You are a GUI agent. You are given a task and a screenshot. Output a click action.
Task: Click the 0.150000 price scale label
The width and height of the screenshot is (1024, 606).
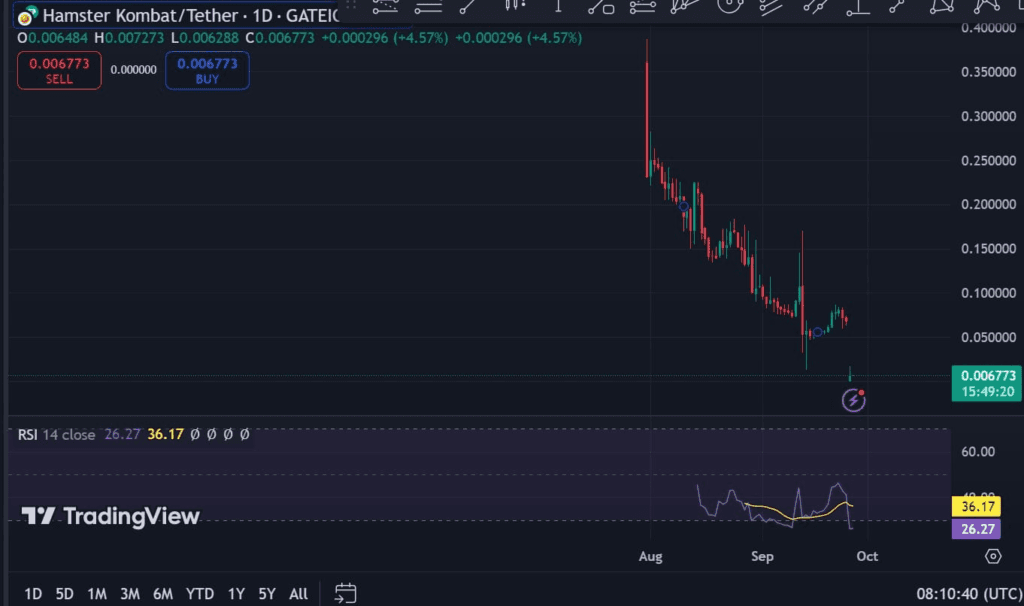click(988, 249)
